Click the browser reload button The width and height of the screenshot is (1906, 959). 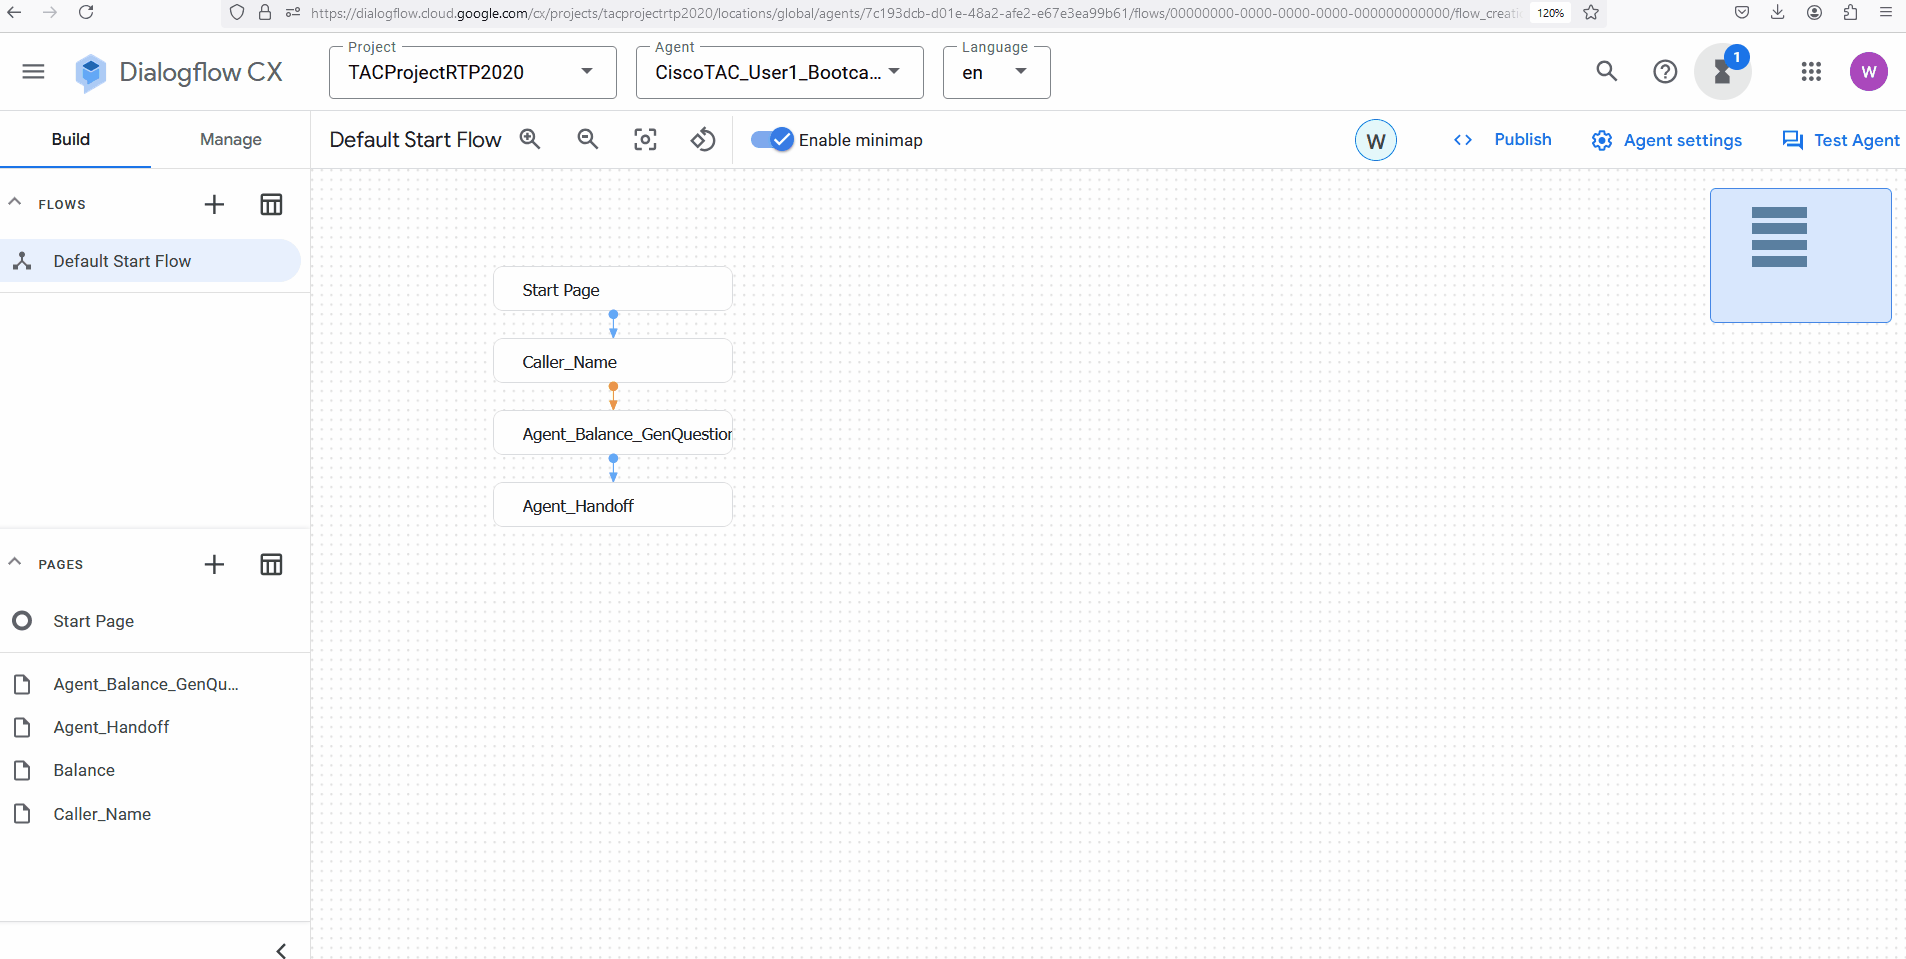tap(86, 13)
